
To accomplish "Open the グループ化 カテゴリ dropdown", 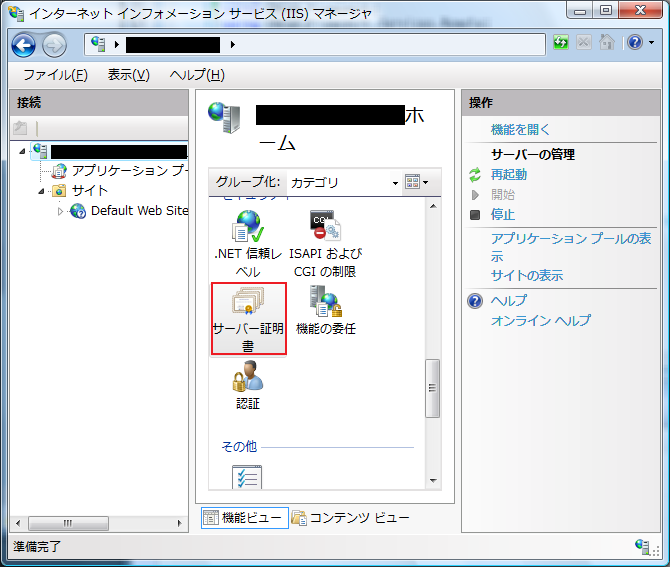I will coord(344,183).
